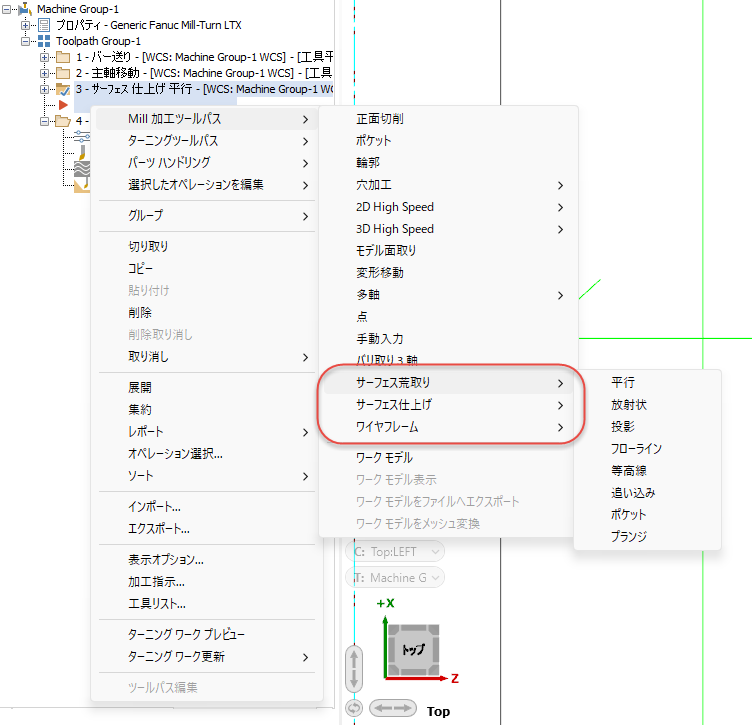752x725 pixels.
Task: Click the Toolpath Group-1 grid icon
Action: 44,41
